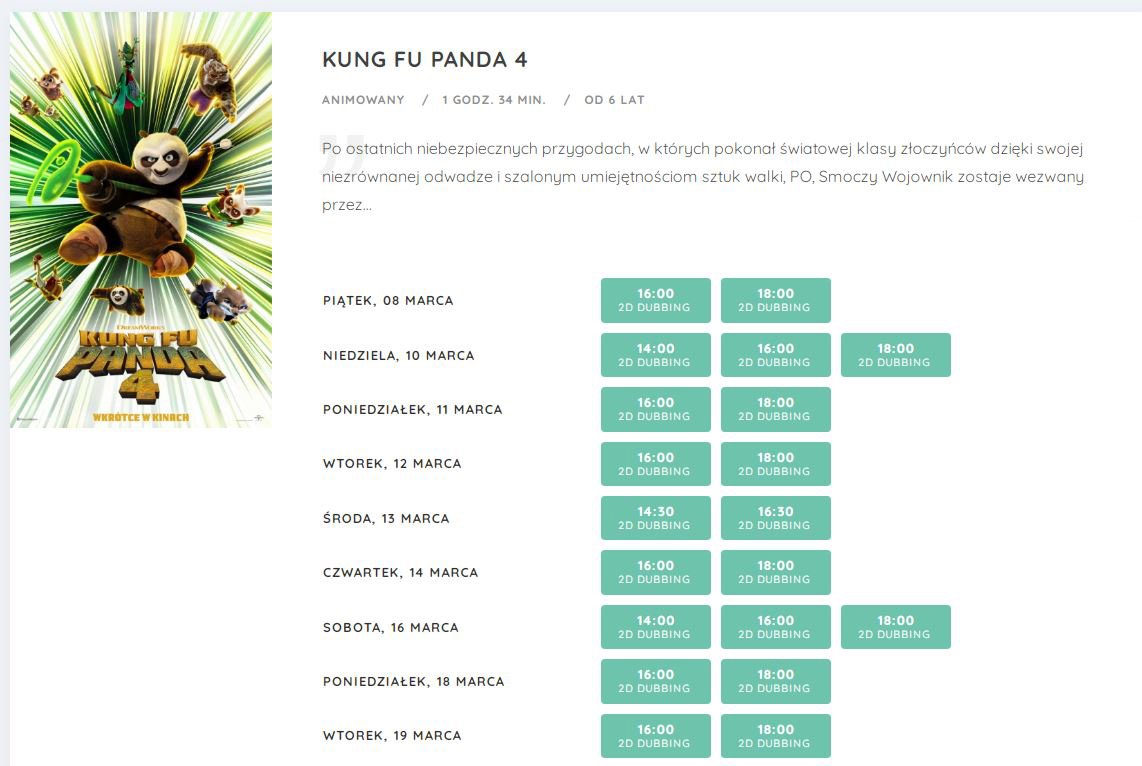Open the KUNG FU PANDA 4 title link
This screenshot has height=766, width=1142.
point(425,60)
